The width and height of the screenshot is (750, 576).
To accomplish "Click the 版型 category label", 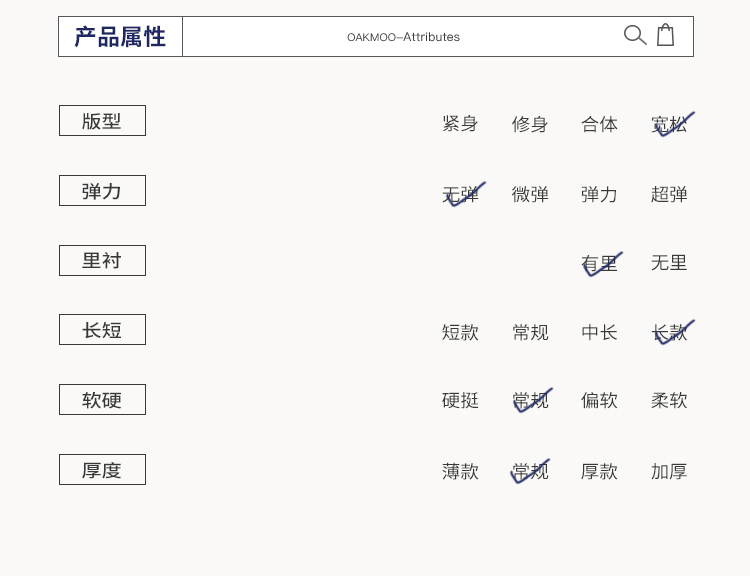I will (x=102, y=121).
